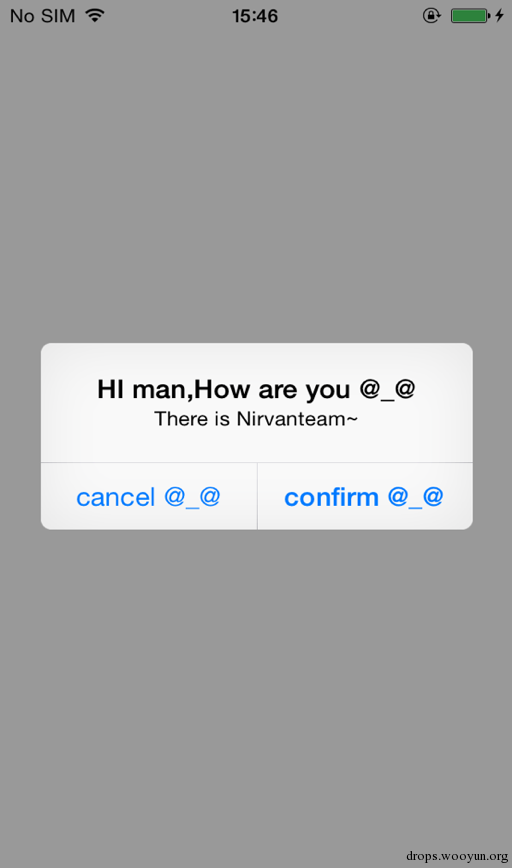Tap the rotation lock icon
This screenshot has height=868, width=512.
tap(431, 16)
